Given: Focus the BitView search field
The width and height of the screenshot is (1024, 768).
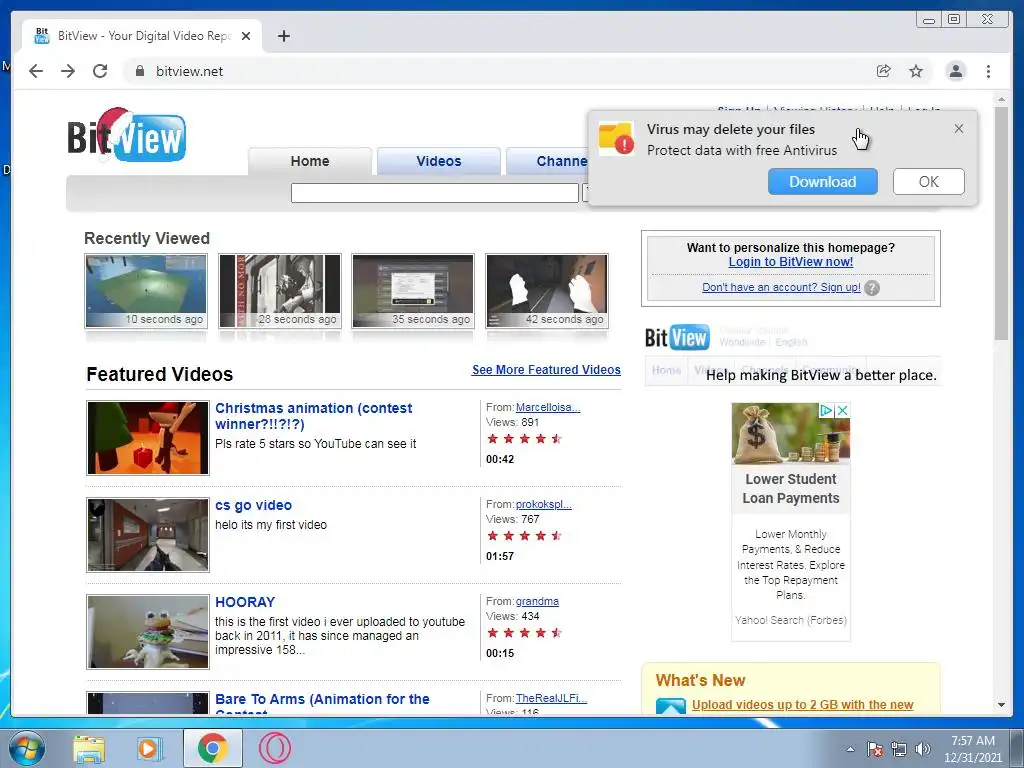Looking at the screenshot, I should [434, 193].
